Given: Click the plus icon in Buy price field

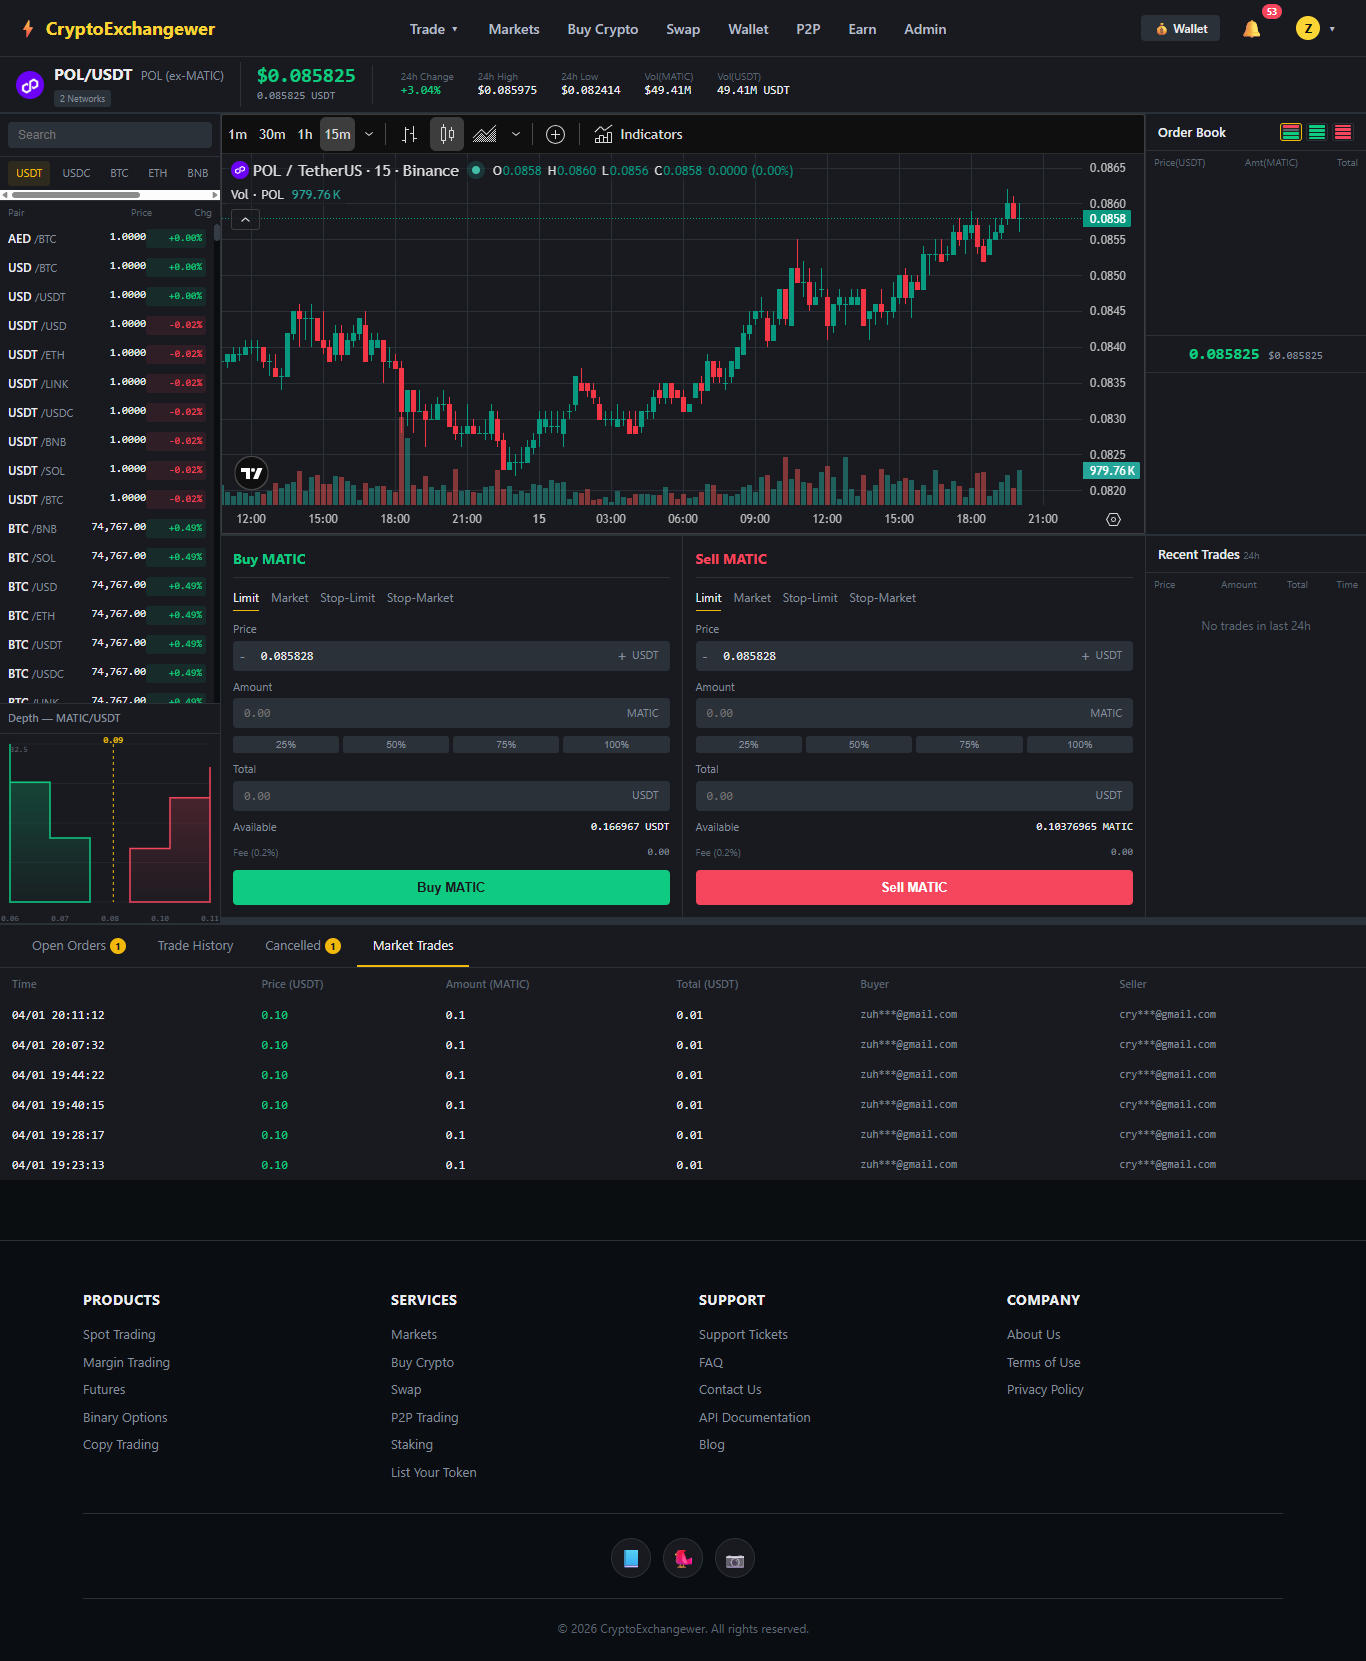Looking at the screenshot, I should [622, 656].
